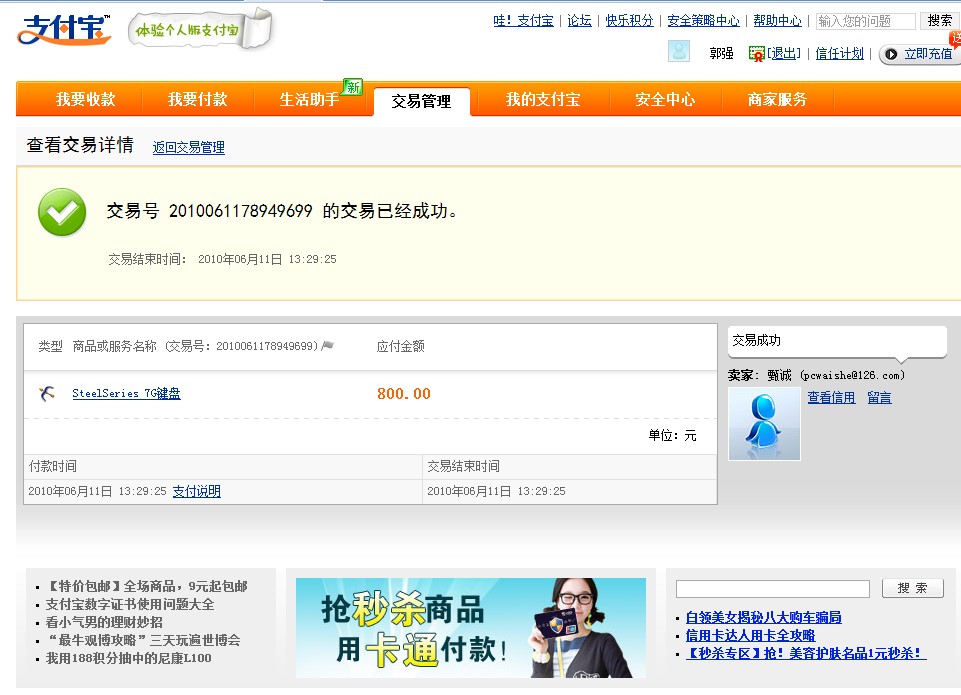The width and height of the screenshot is (961, 695).
Task: Open the 论坛 link
Action: [579, 21]
